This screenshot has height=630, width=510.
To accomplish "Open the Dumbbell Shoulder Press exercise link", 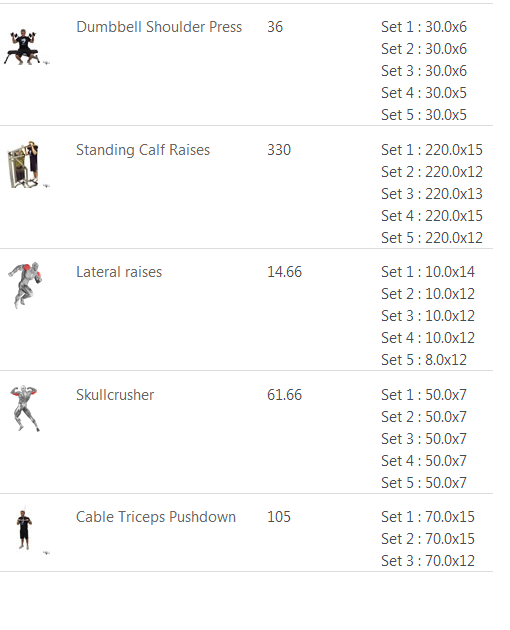I will [159, 27].
